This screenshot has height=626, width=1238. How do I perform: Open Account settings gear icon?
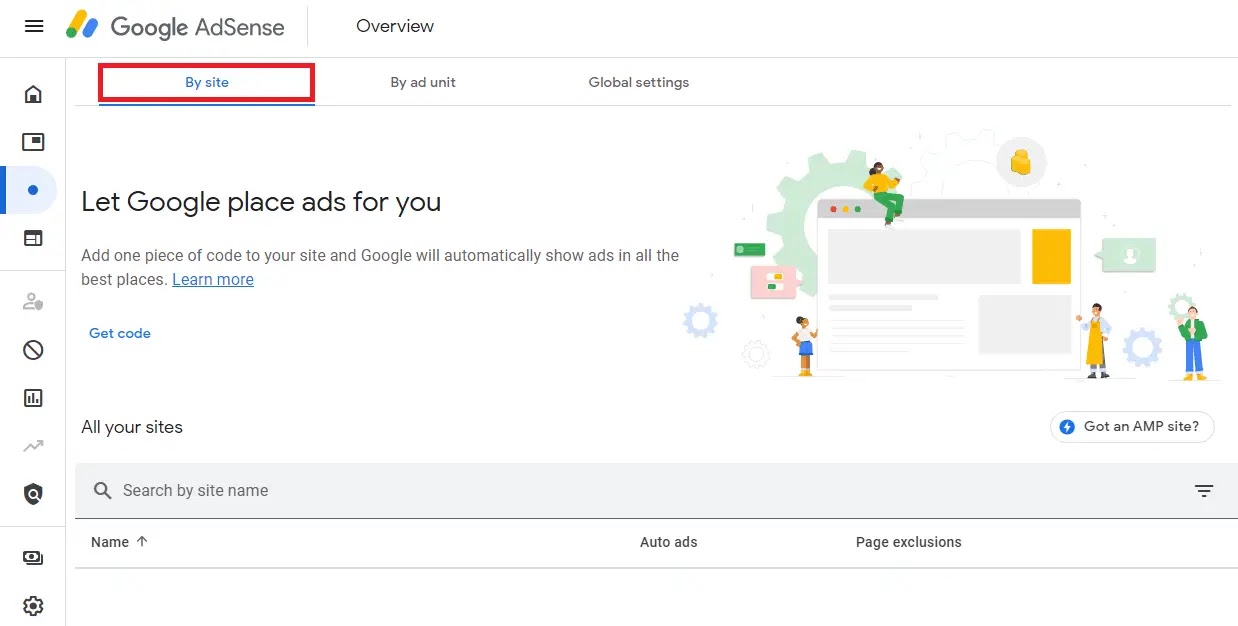[x=33, y=606]
